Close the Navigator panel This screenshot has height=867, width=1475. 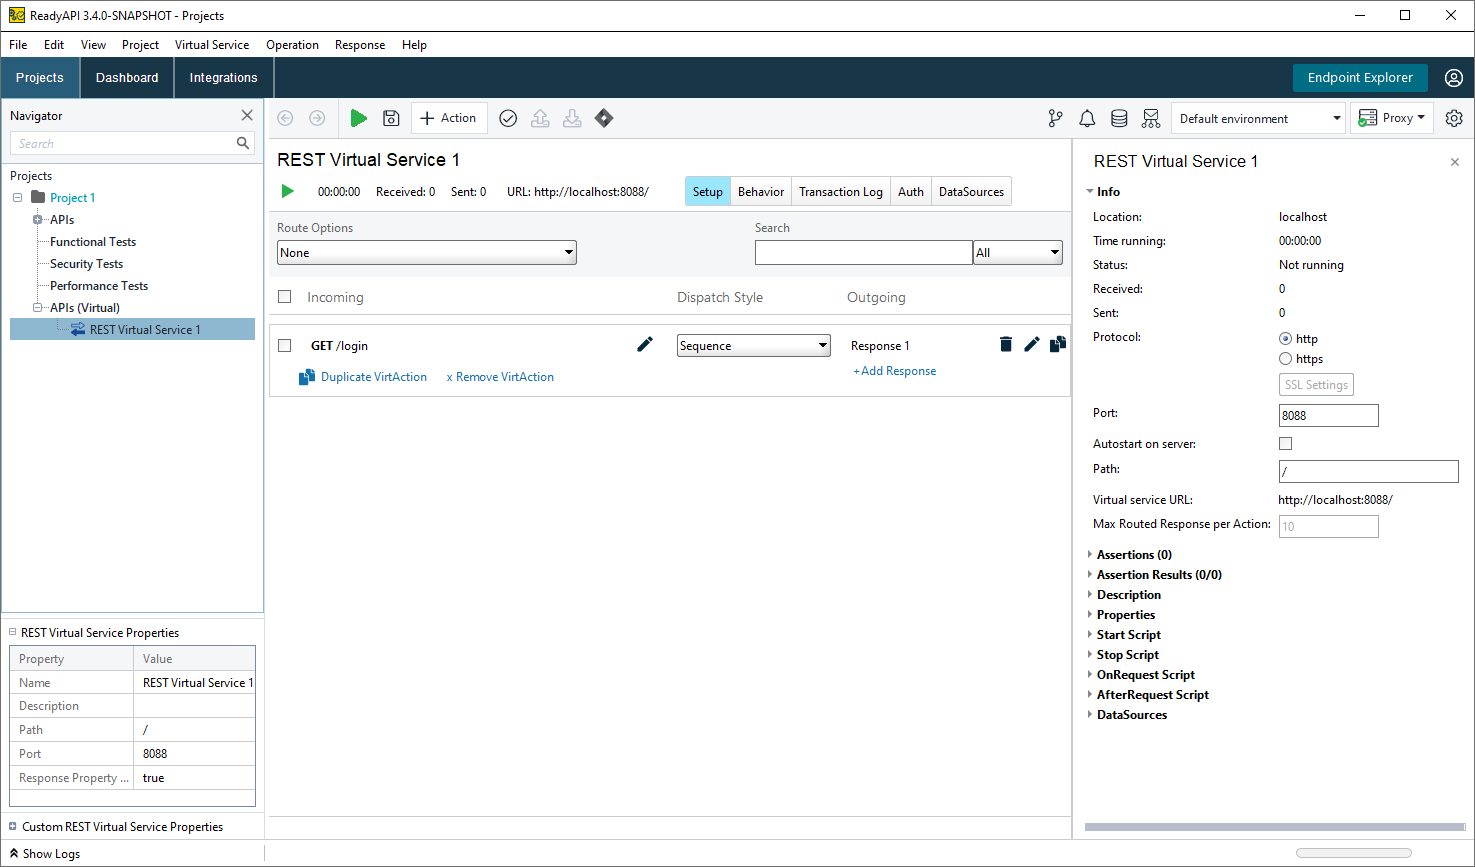click(247, 115)
